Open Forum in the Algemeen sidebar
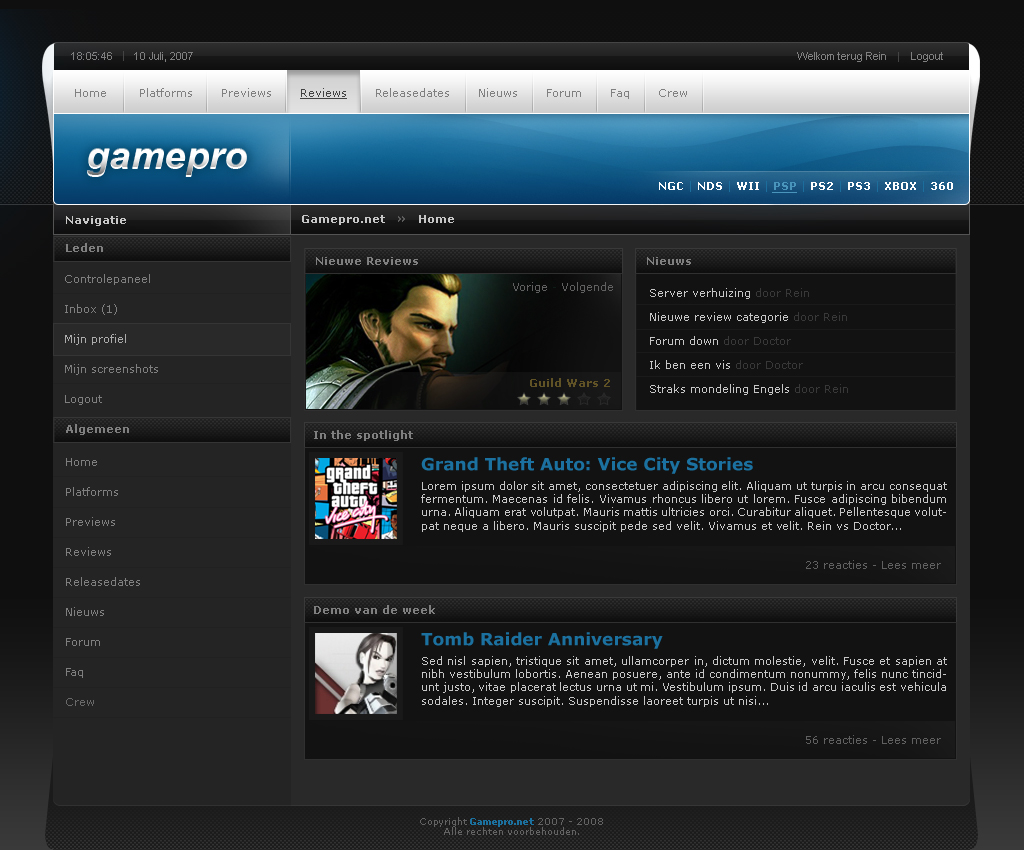Screen dimensions: 1024x850 (172, 642)
